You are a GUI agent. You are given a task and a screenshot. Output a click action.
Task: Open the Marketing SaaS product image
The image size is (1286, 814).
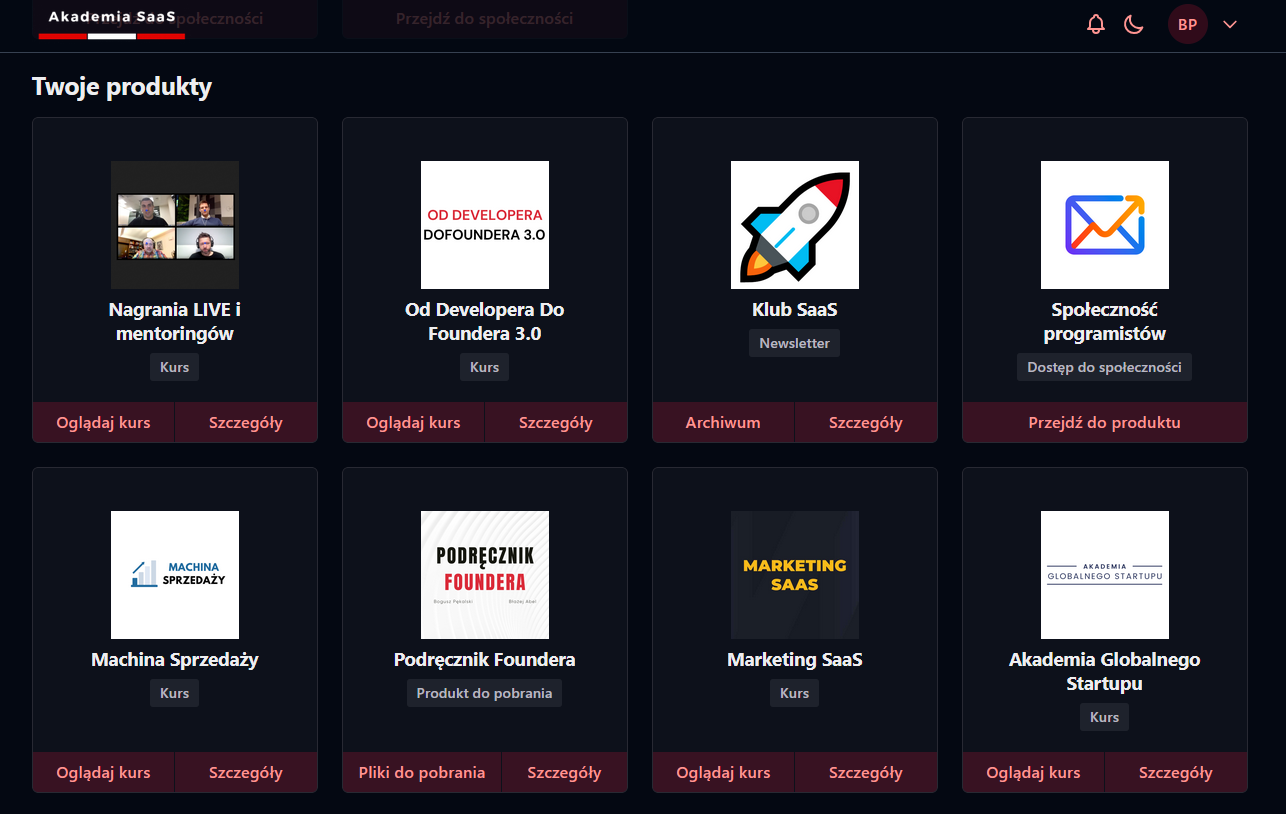tap(794, 575)
